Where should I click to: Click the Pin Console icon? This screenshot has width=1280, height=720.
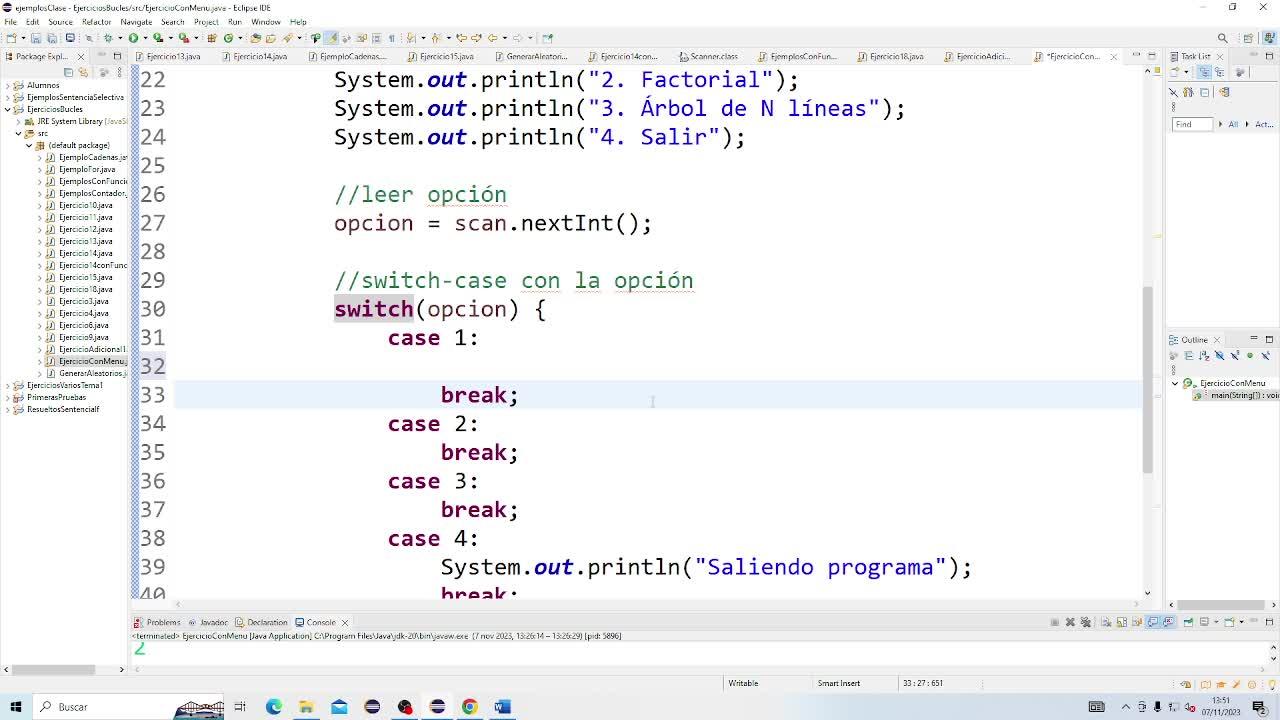(1188, 622)
